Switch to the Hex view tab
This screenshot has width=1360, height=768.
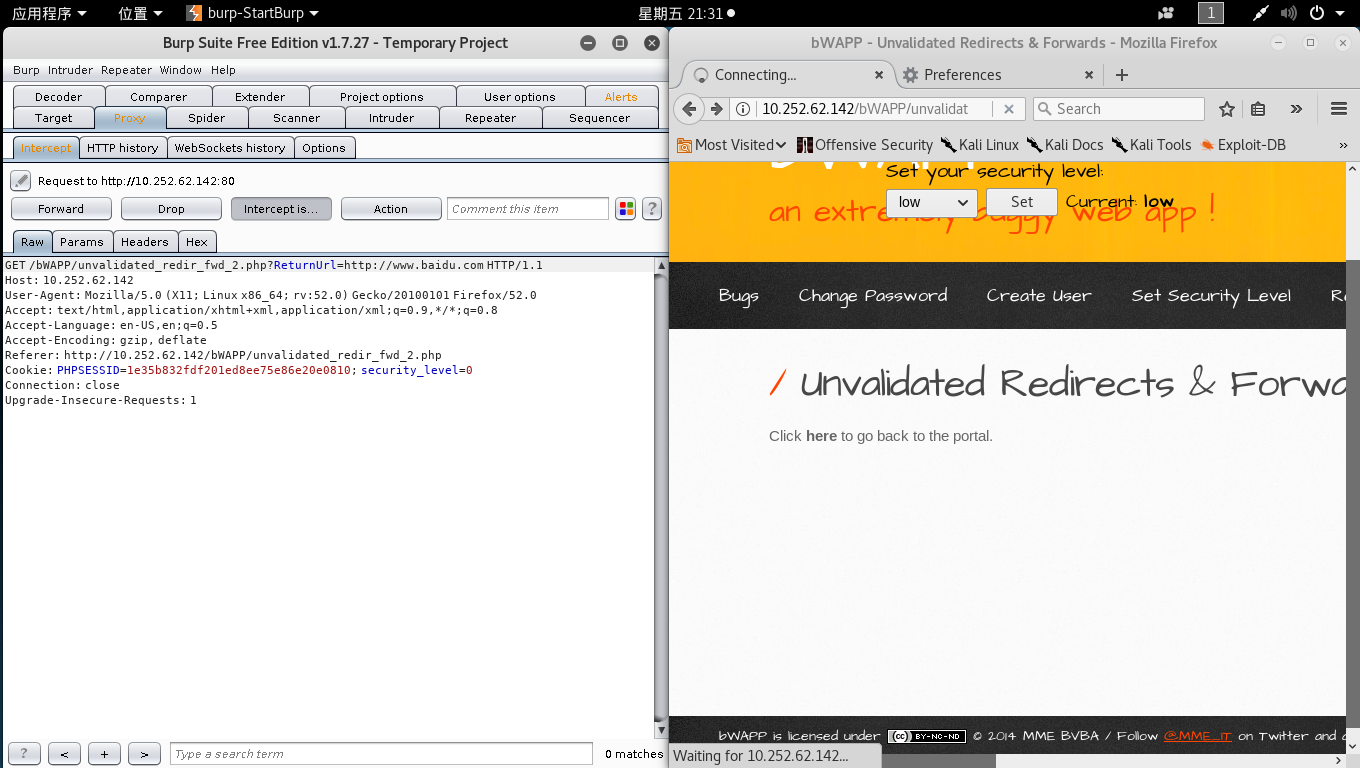(197, 242)
